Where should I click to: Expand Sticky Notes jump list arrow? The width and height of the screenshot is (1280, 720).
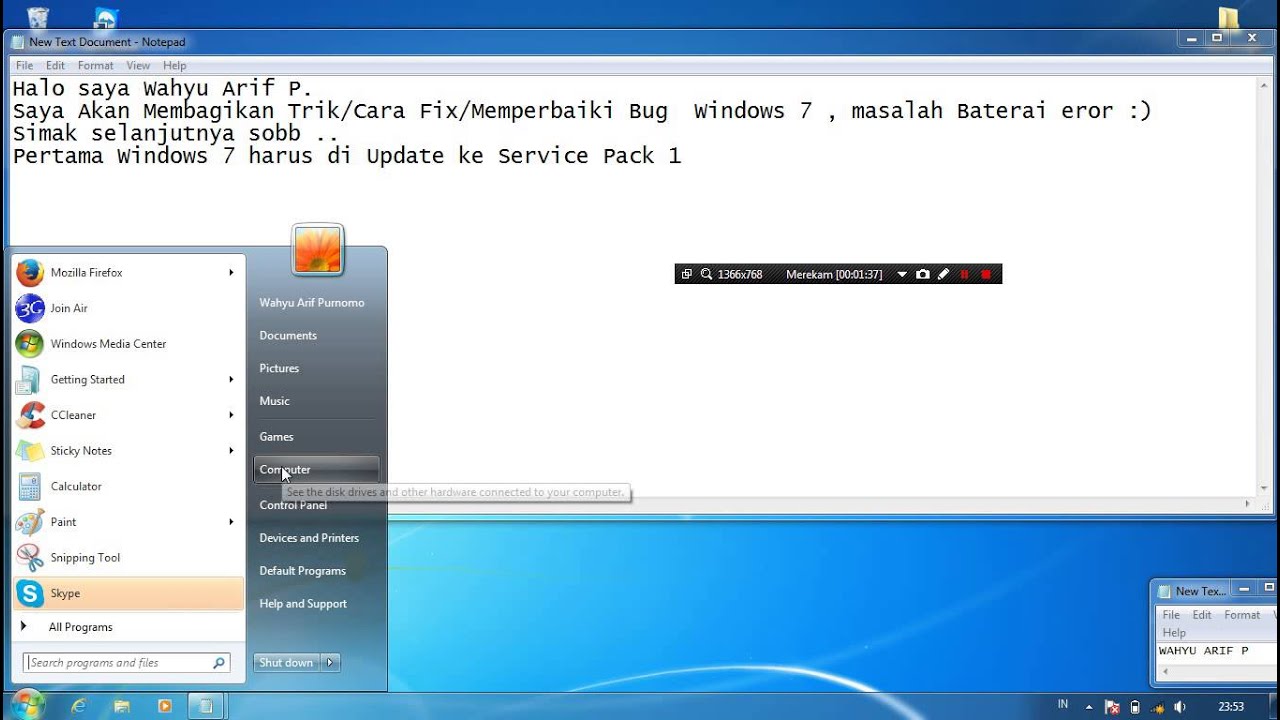click(231, 451)
